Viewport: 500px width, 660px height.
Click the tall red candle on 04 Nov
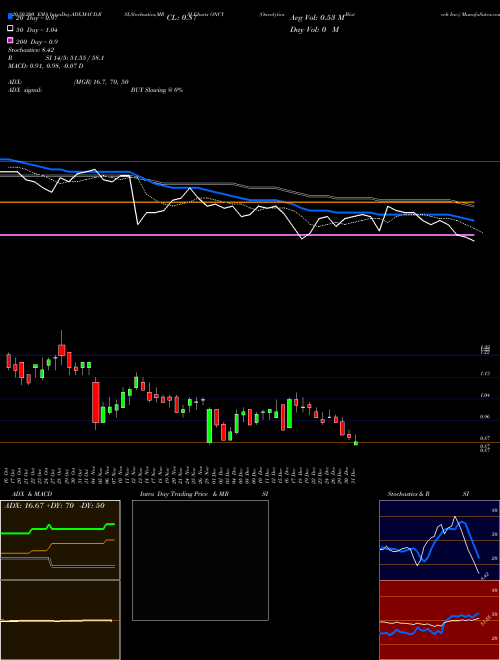(x=96, y=402)
